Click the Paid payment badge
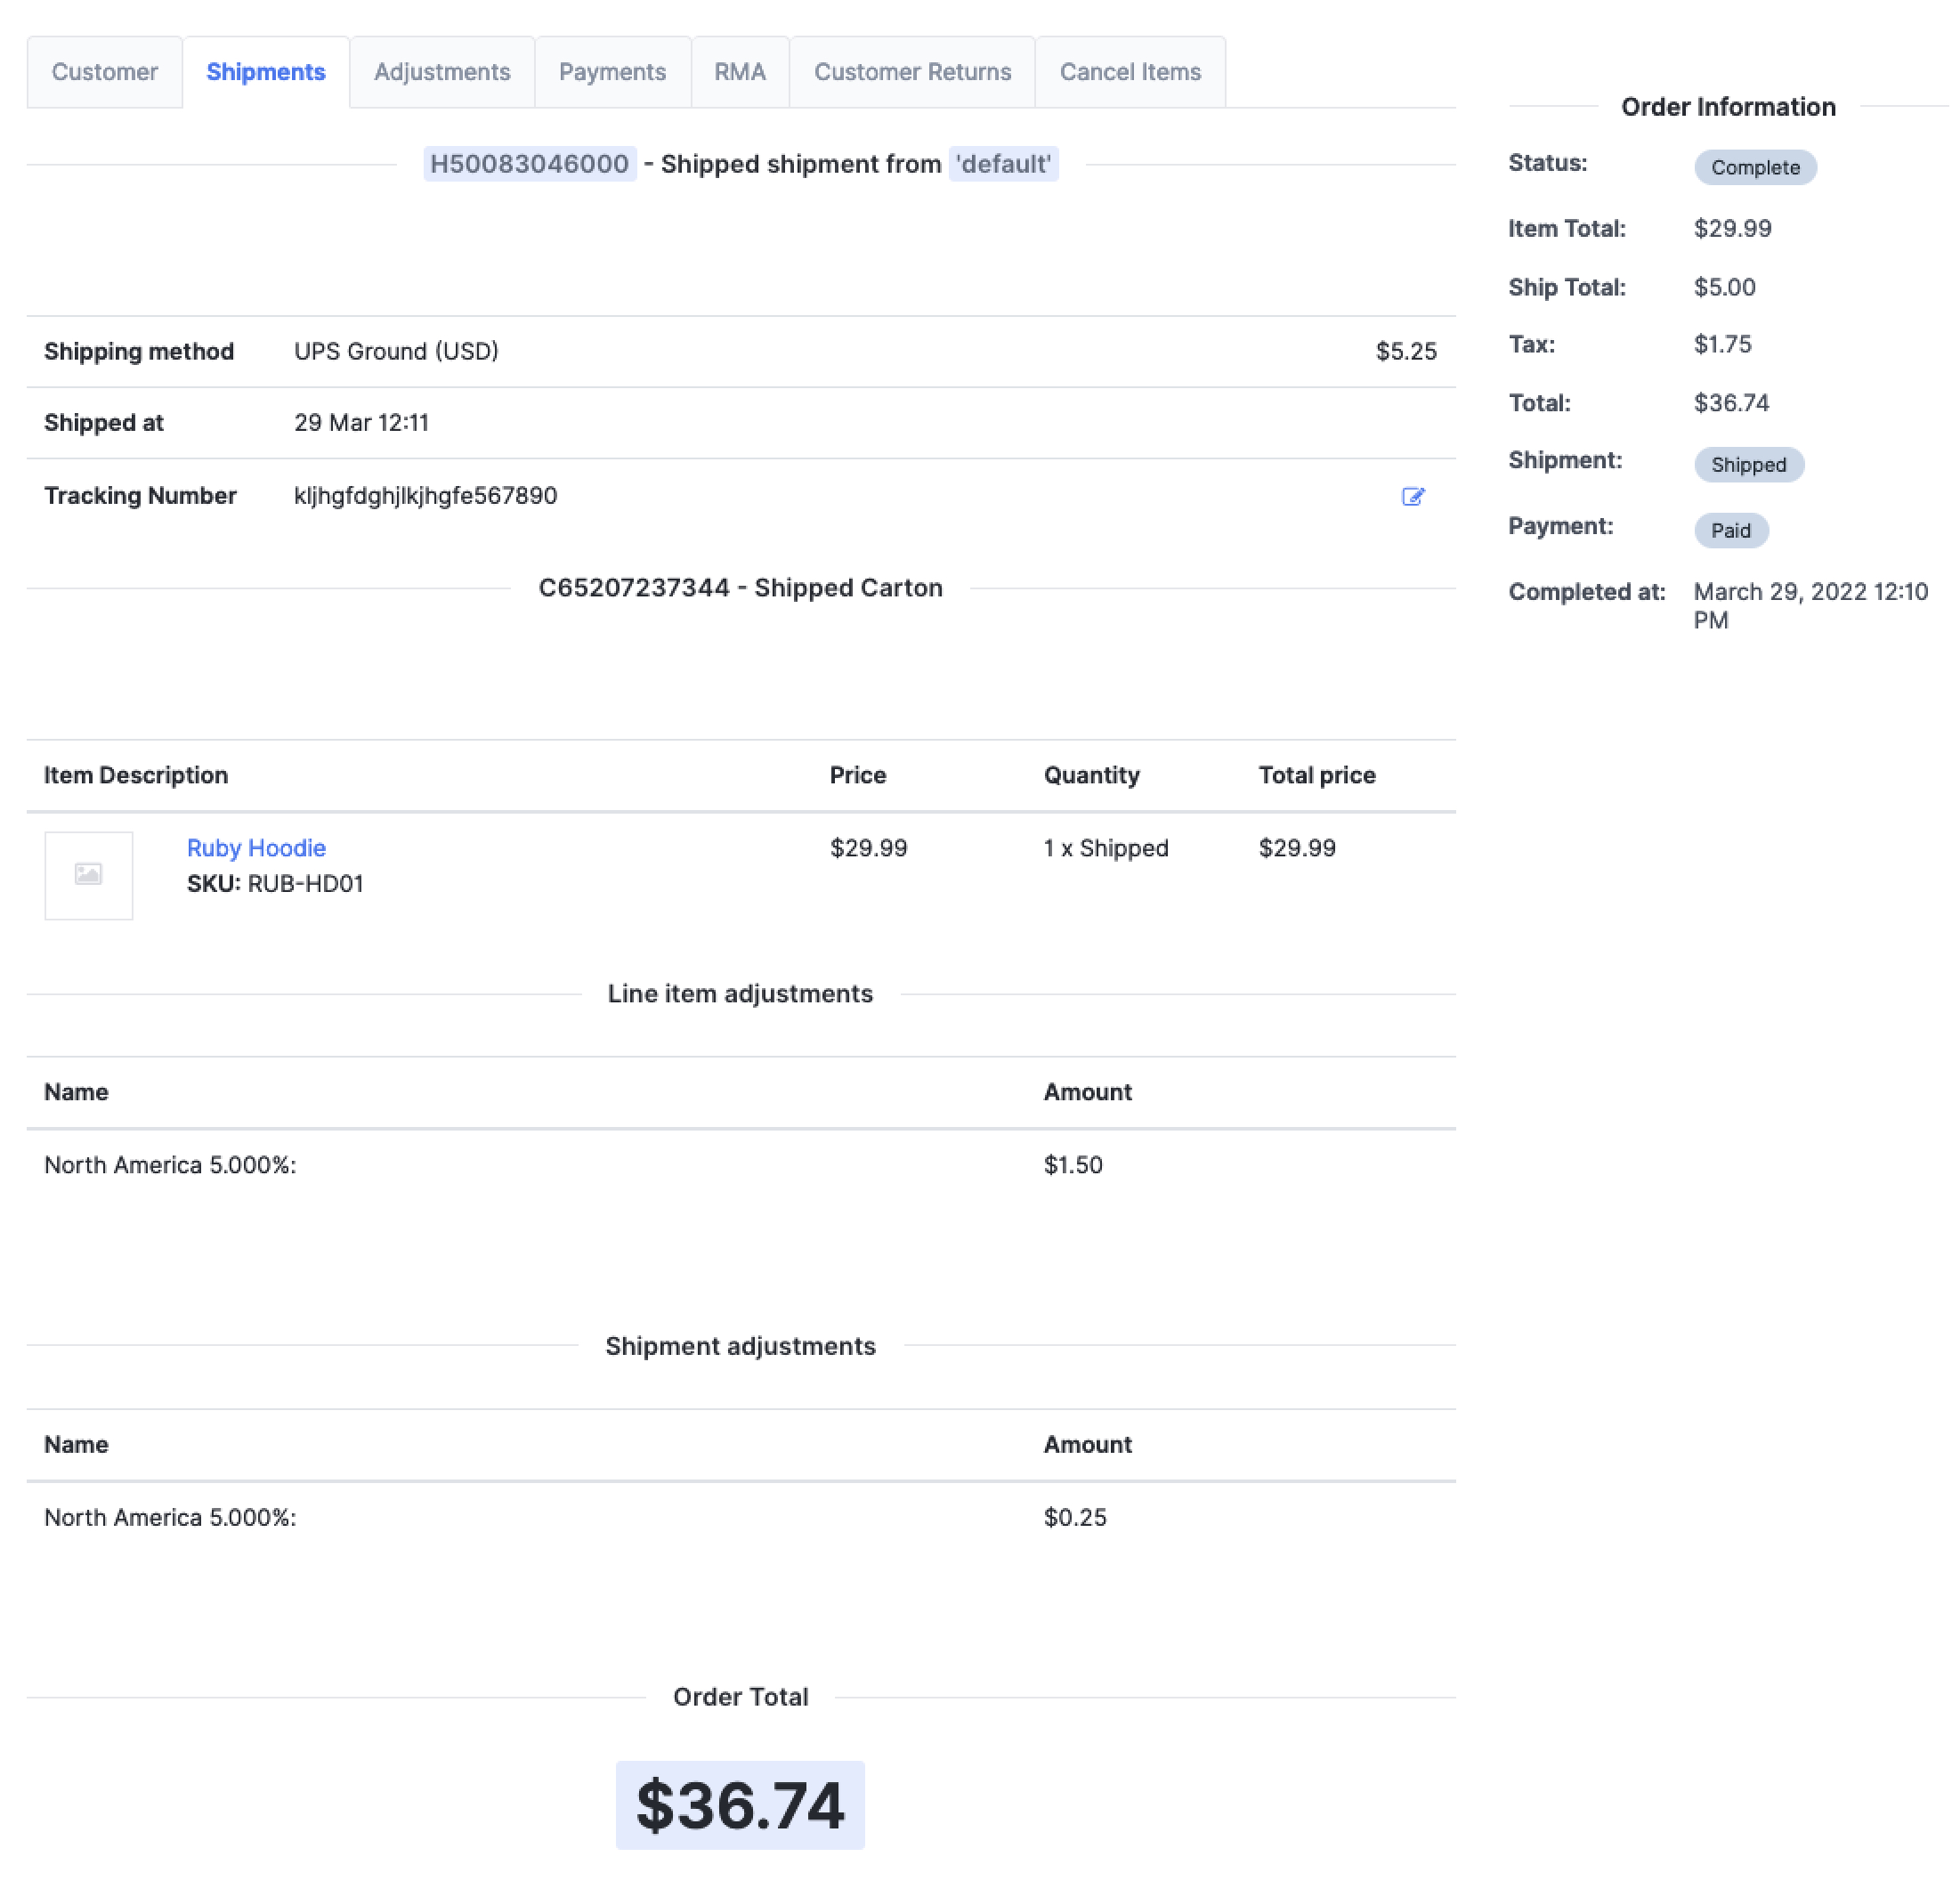The width and height of the screenshot is (1960, 1889). (1732, 530)
